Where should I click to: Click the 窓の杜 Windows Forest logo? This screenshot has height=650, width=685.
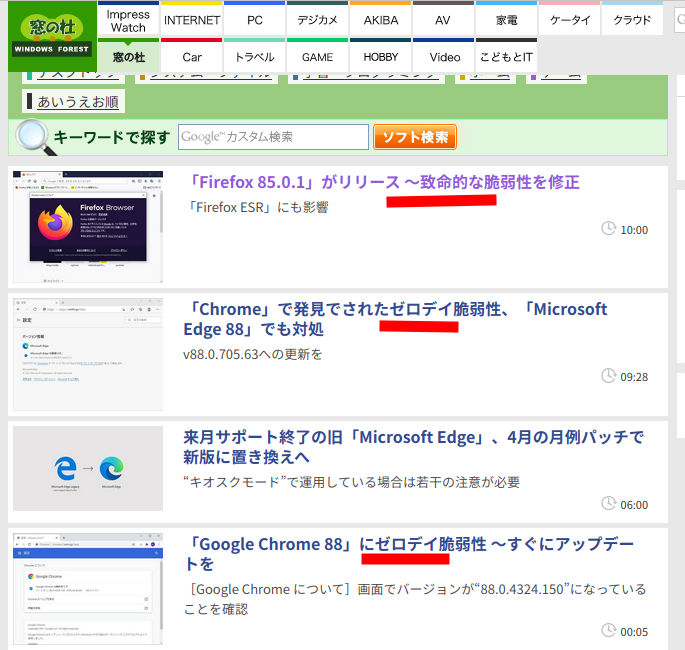tap(52, 37)
